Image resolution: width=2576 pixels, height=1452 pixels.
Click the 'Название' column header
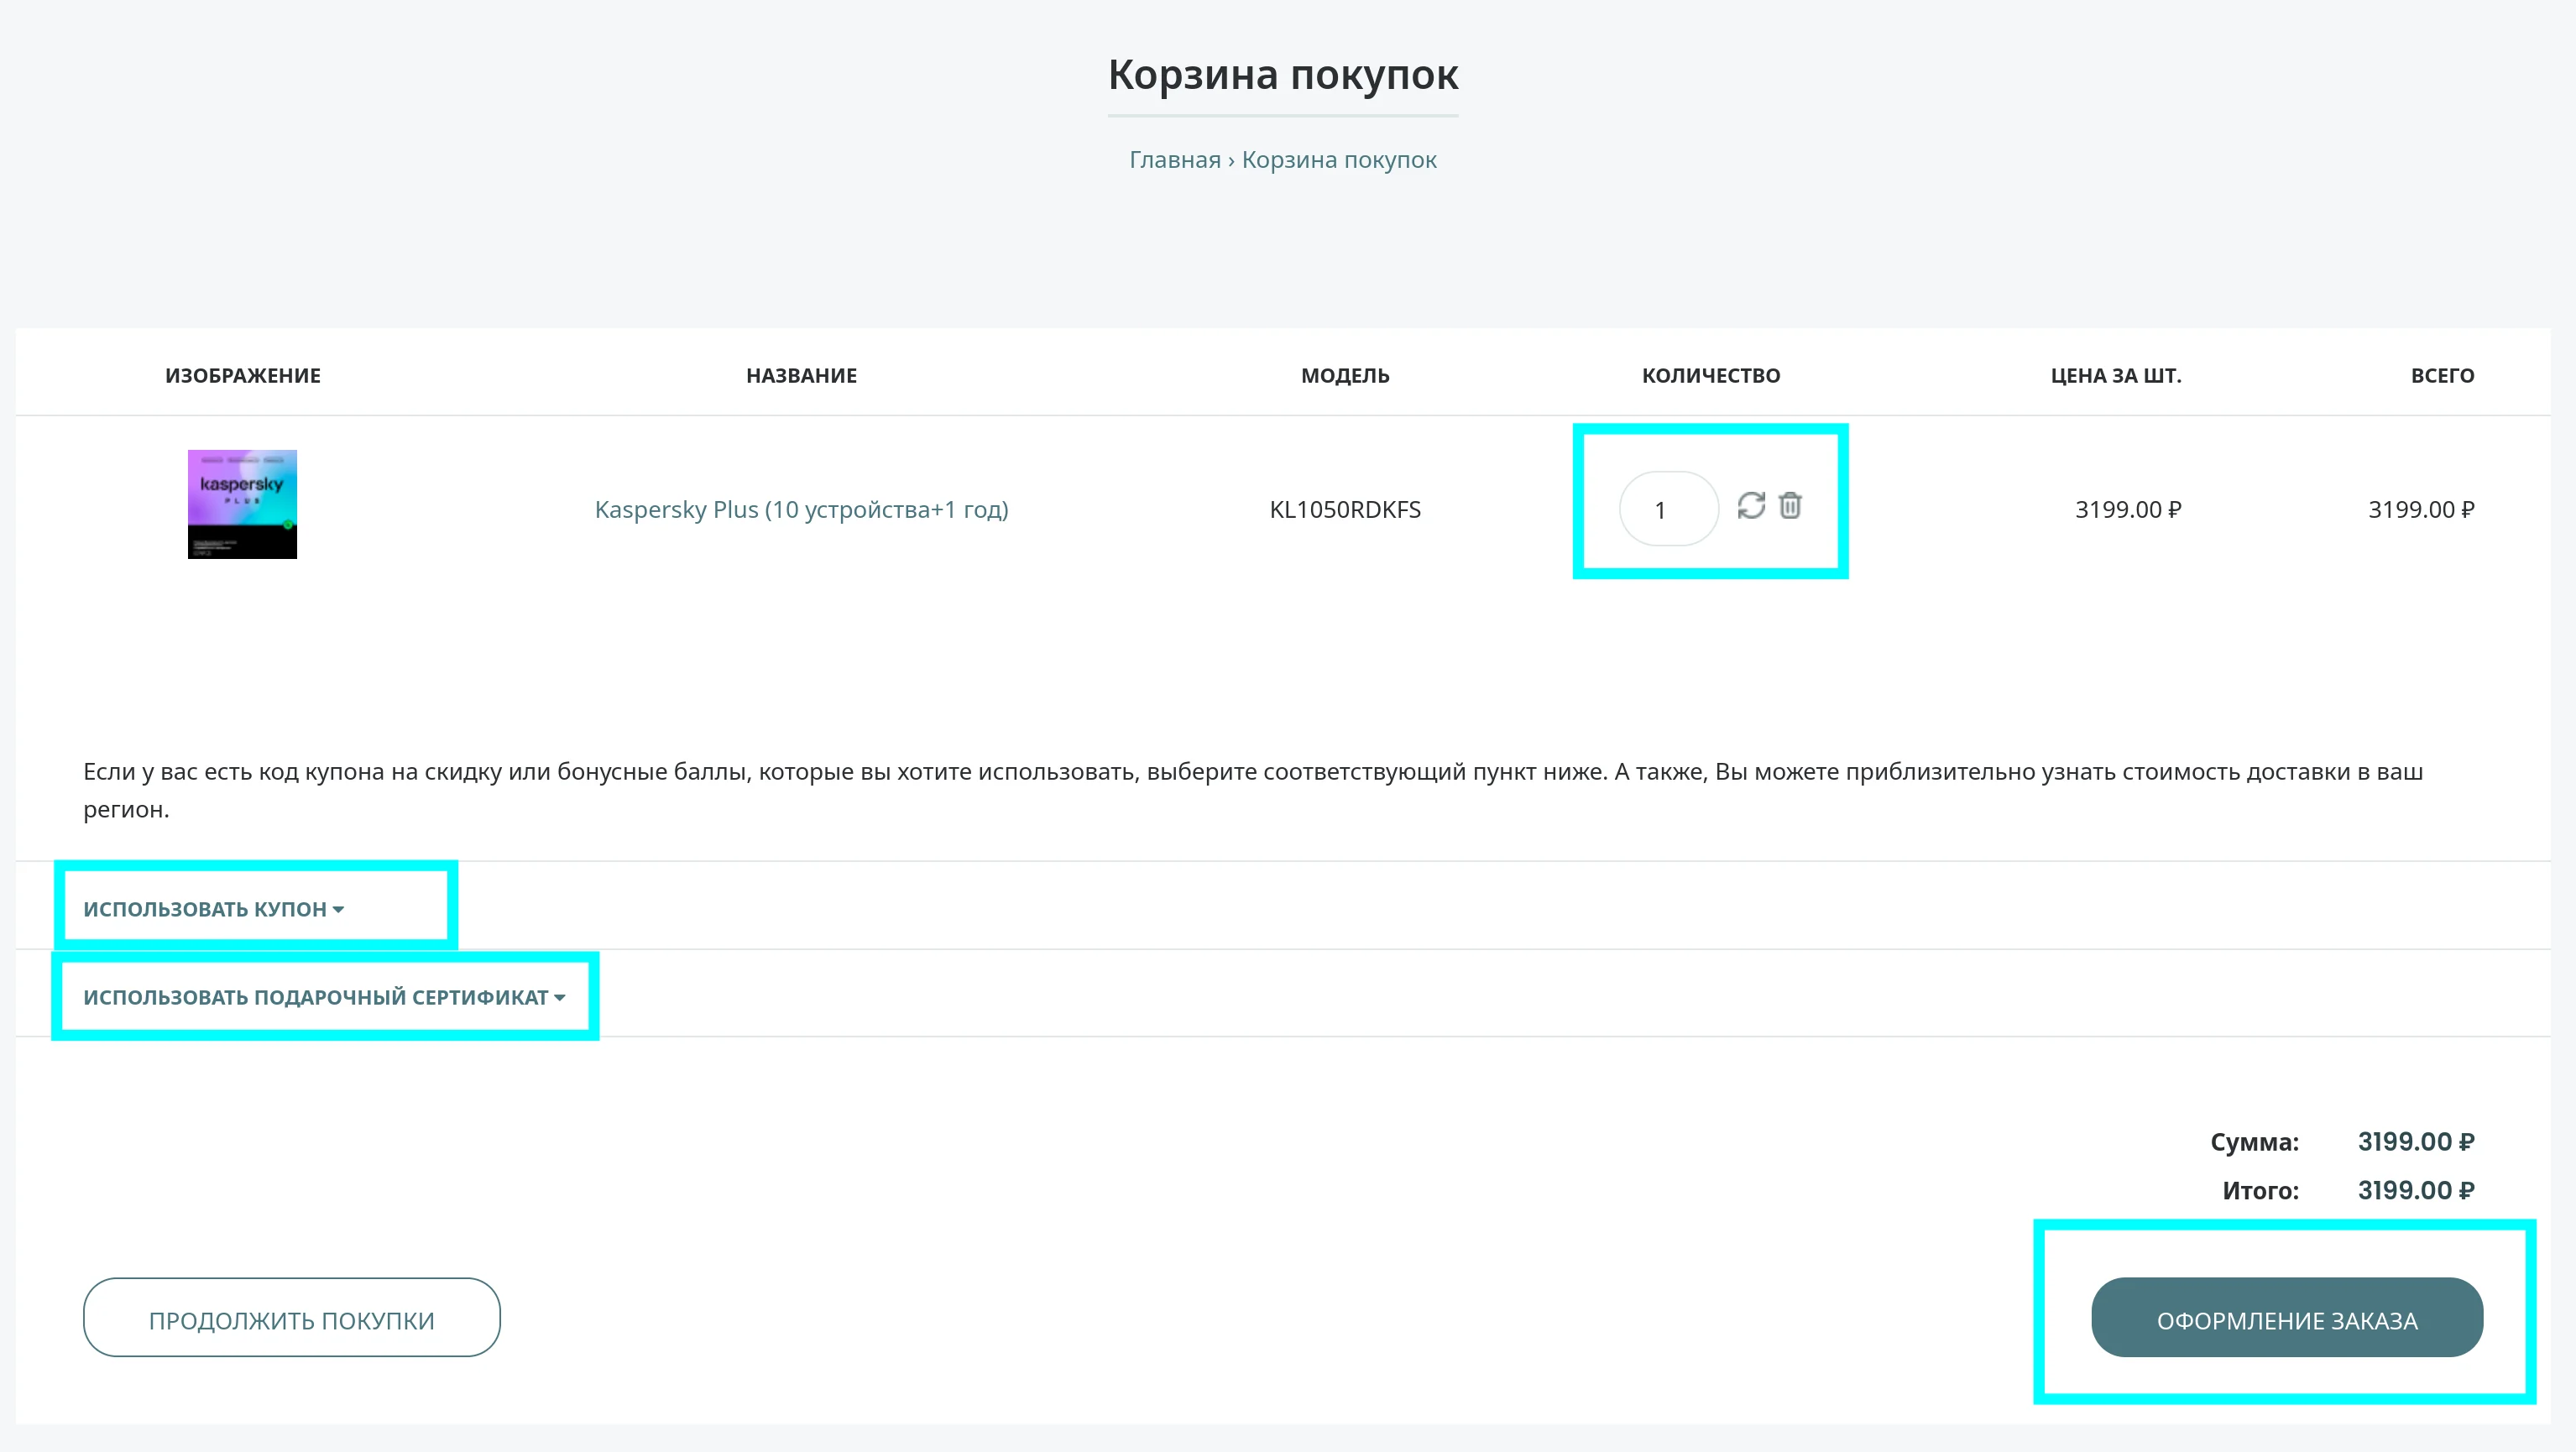pyautogui.click(x=801, y=376)
